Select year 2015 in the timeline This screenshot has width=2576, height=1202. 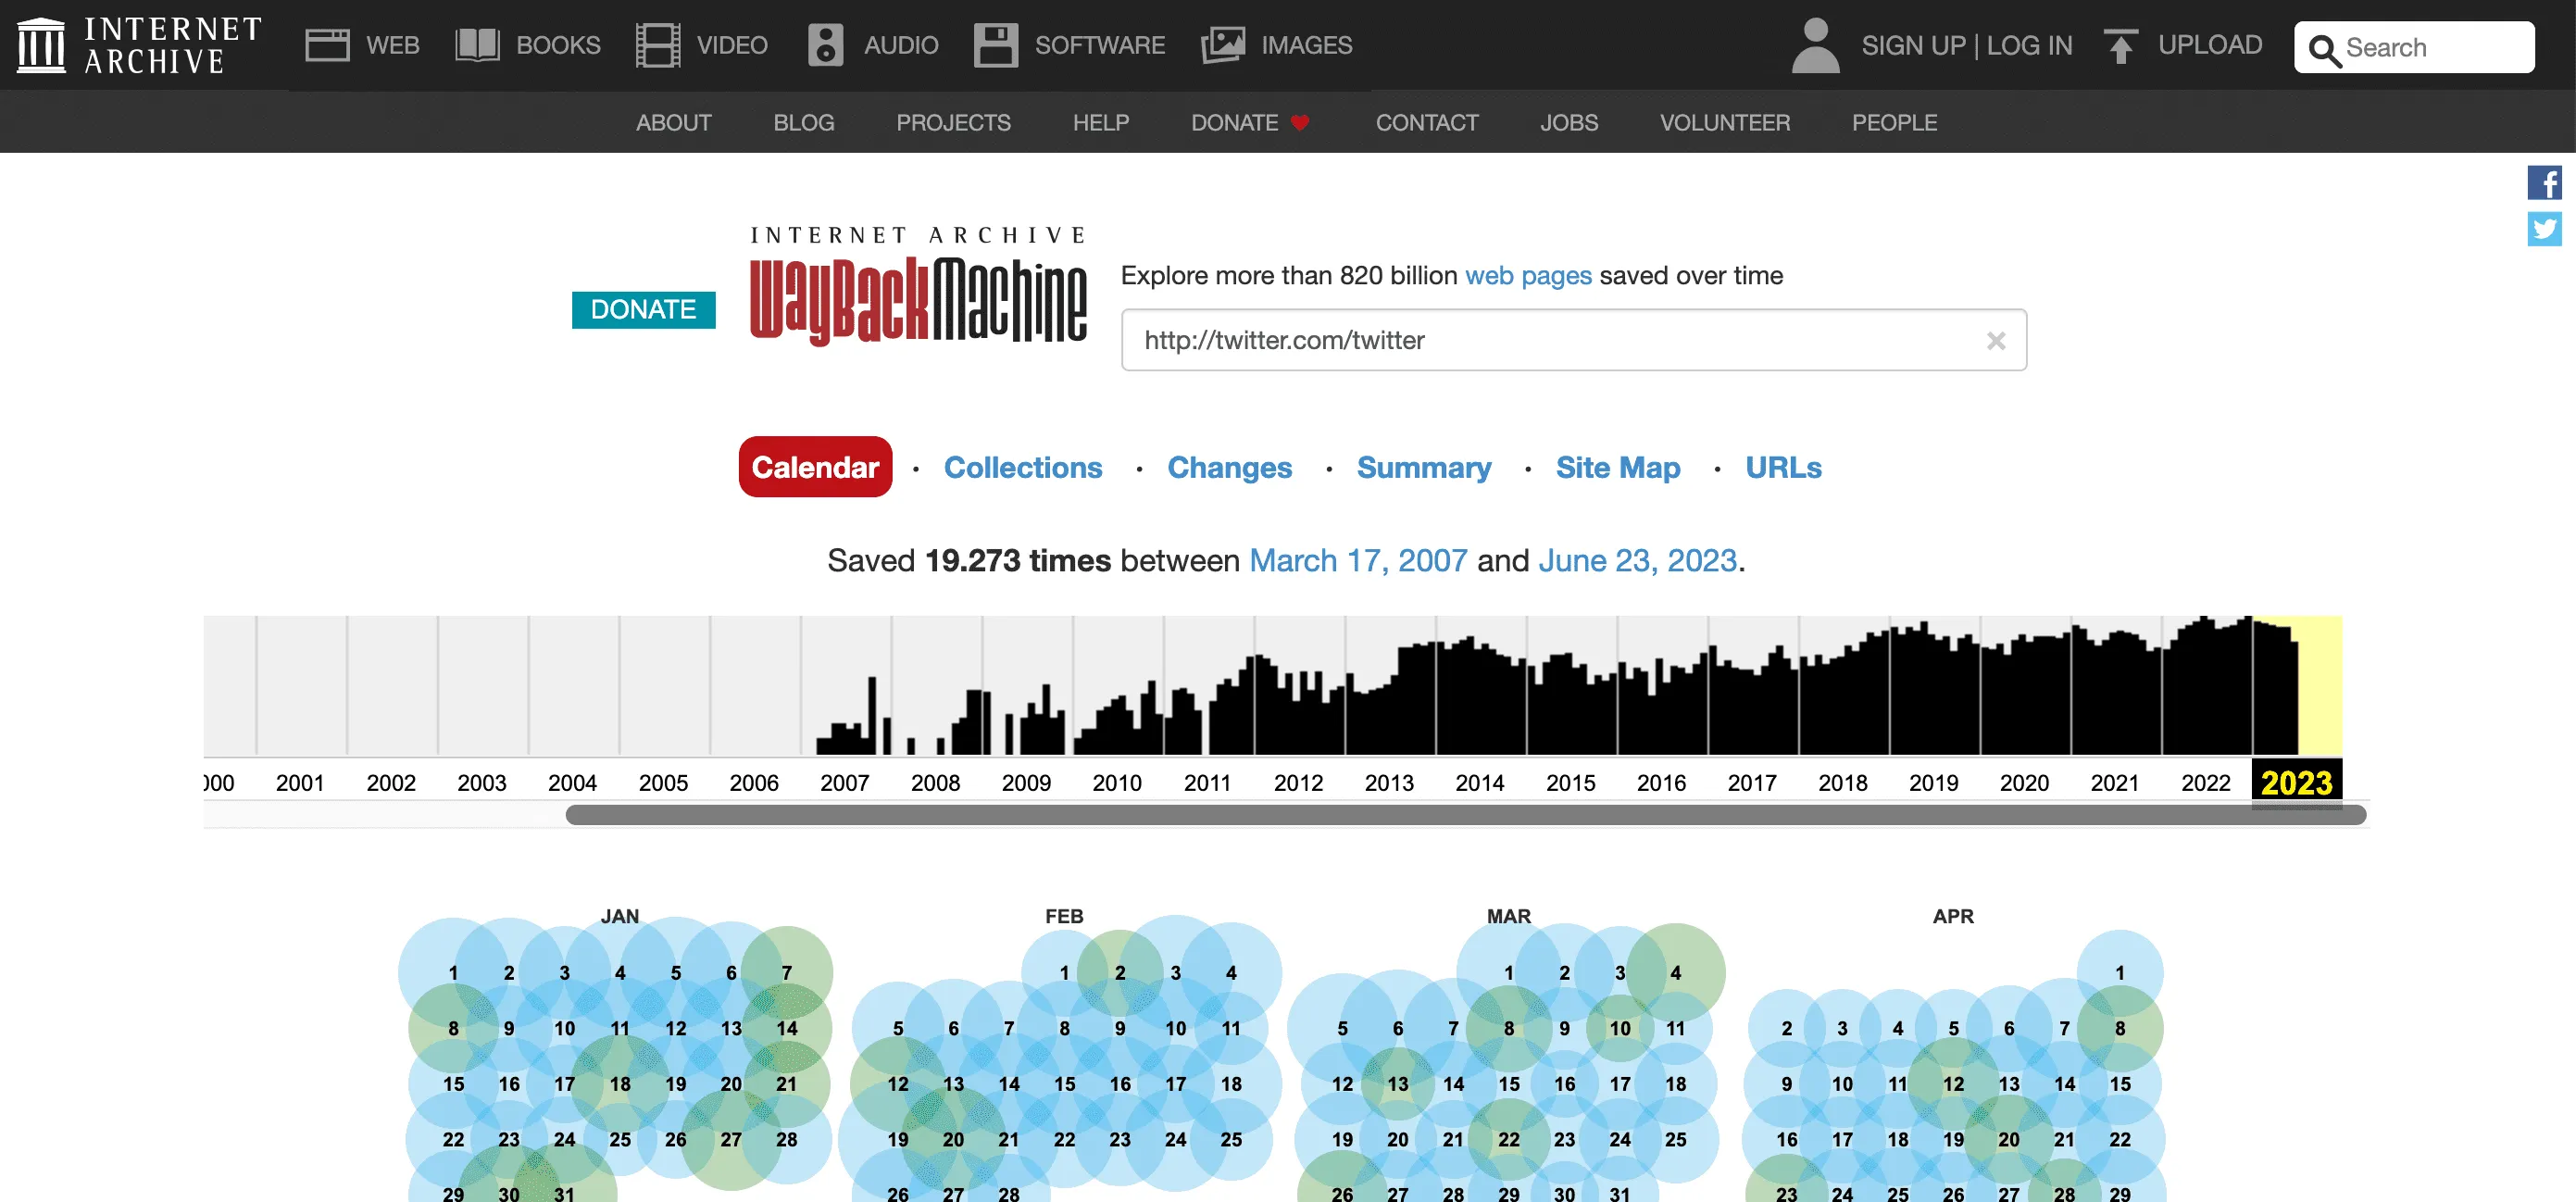[1570, 782]
